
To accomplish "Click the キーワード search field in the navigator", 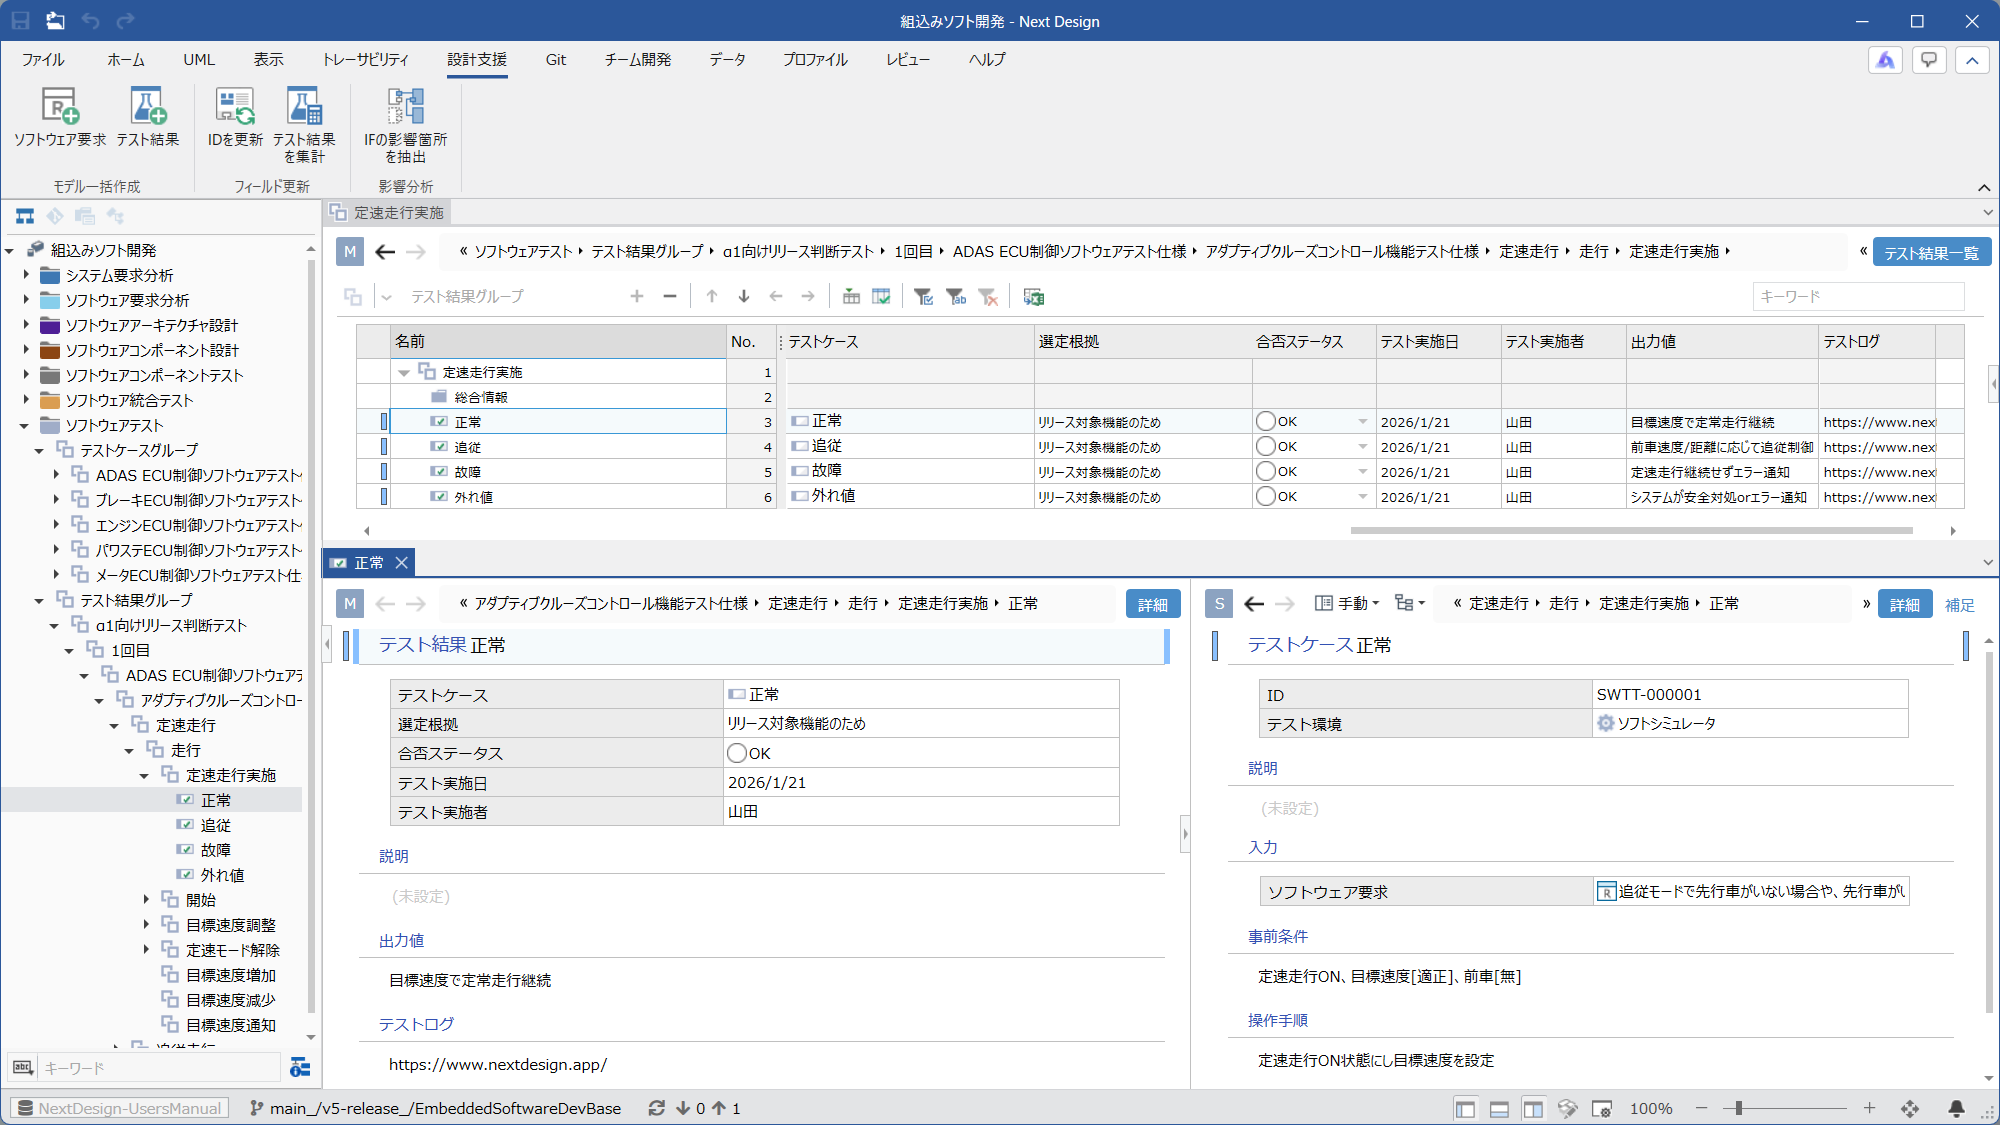I will point(160,1068).
